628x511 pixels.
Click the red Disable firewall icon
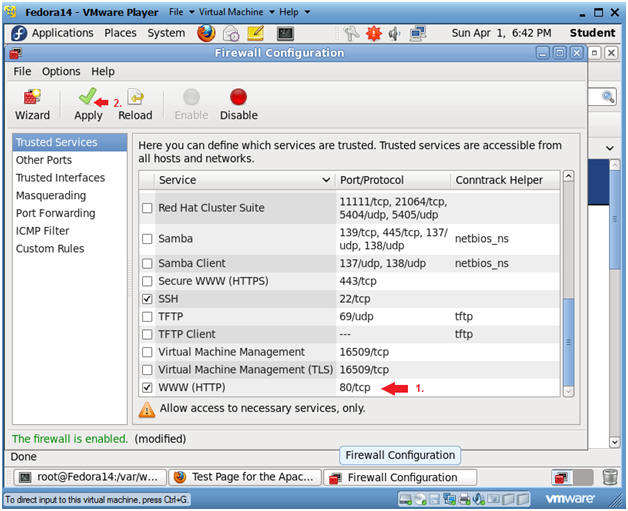tap(238, 104)
